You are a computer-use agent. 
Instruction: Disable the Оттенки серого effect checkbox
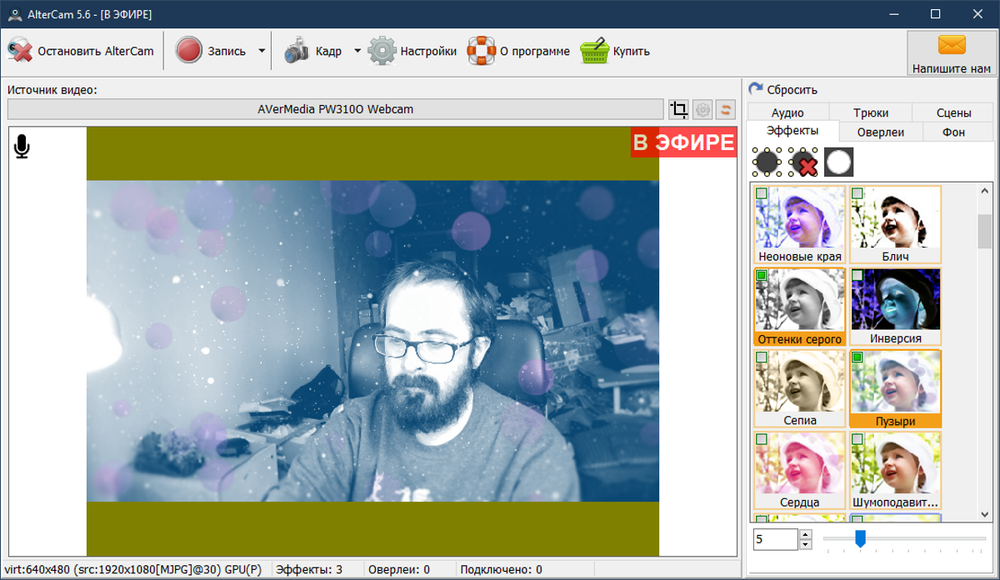pos(761,275)
